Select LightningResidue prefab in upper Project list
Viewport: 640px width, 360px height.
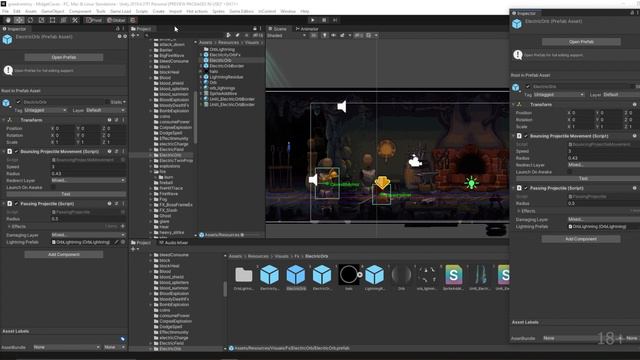click(226, 77)
